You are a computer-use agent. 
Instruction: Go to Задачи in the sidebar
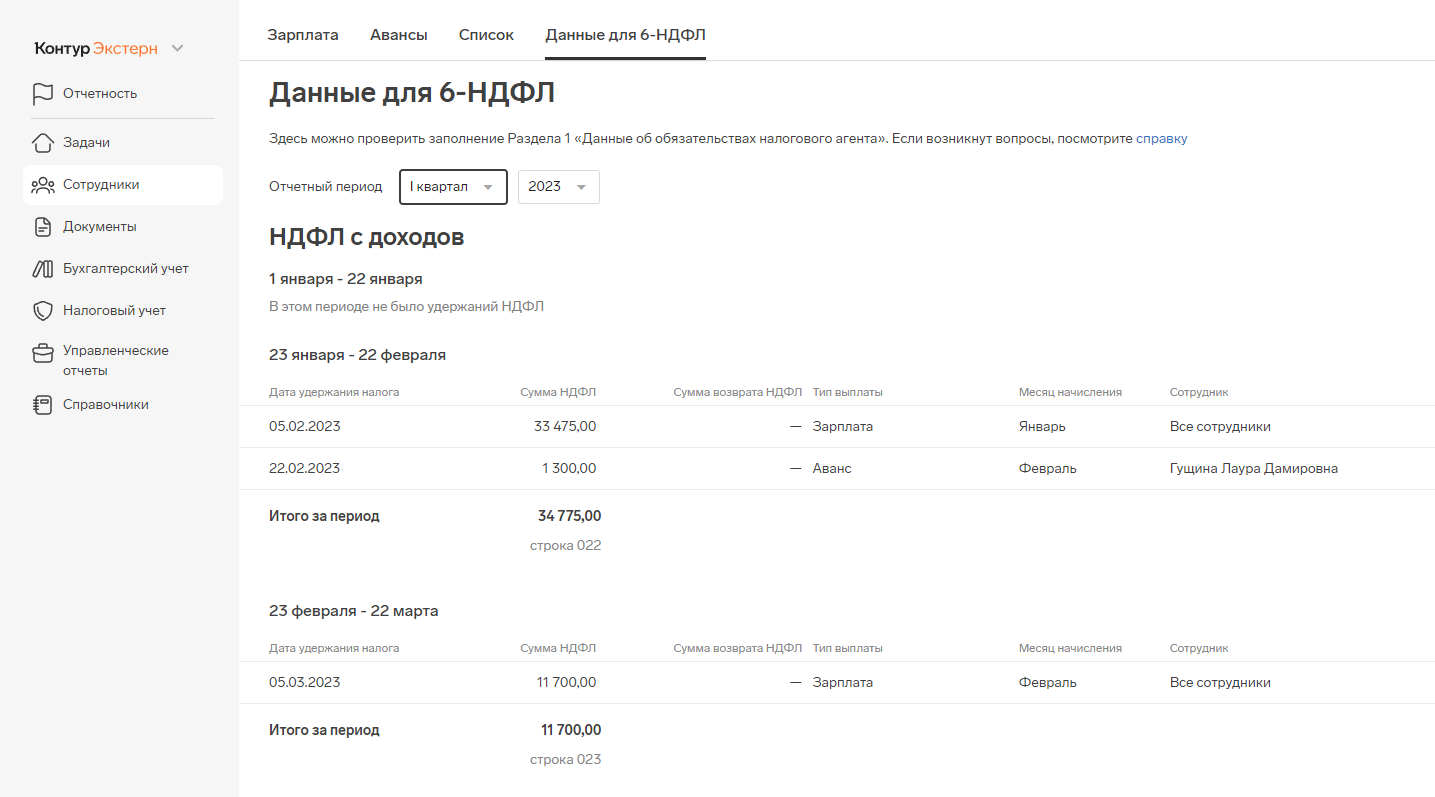pos(86,143)
